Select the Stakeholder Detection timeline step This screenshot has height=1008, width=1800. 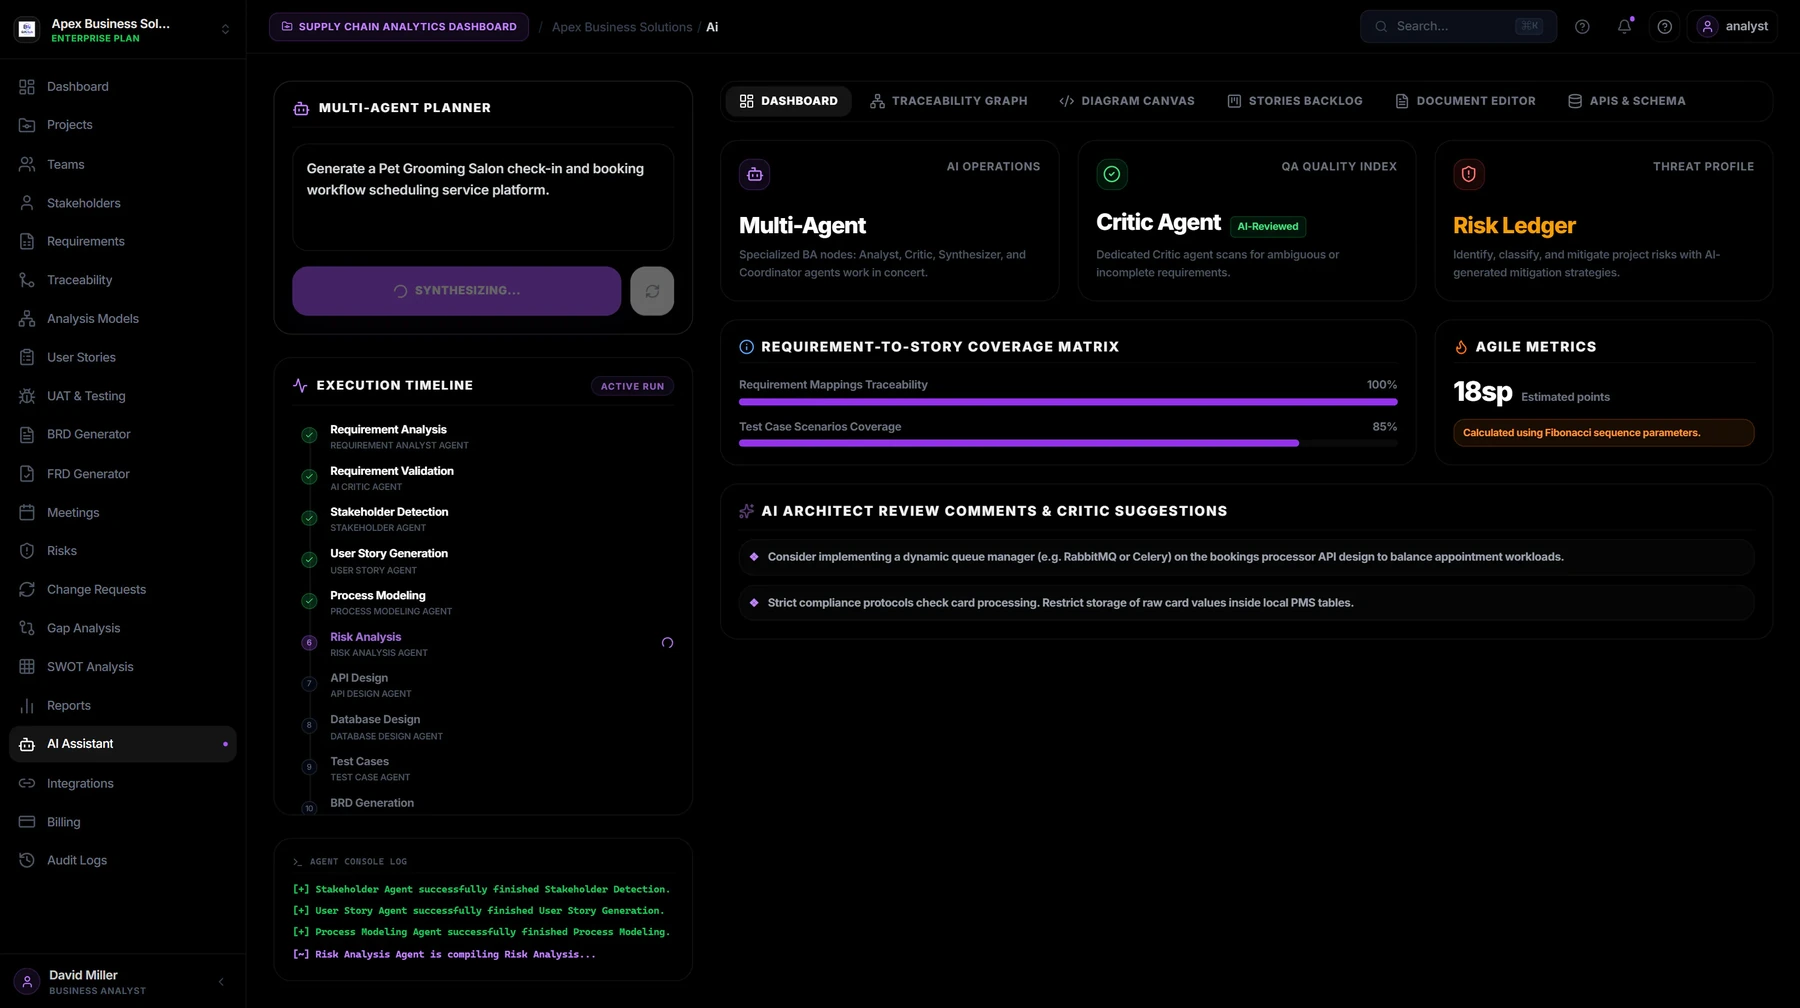pos(483,519)
